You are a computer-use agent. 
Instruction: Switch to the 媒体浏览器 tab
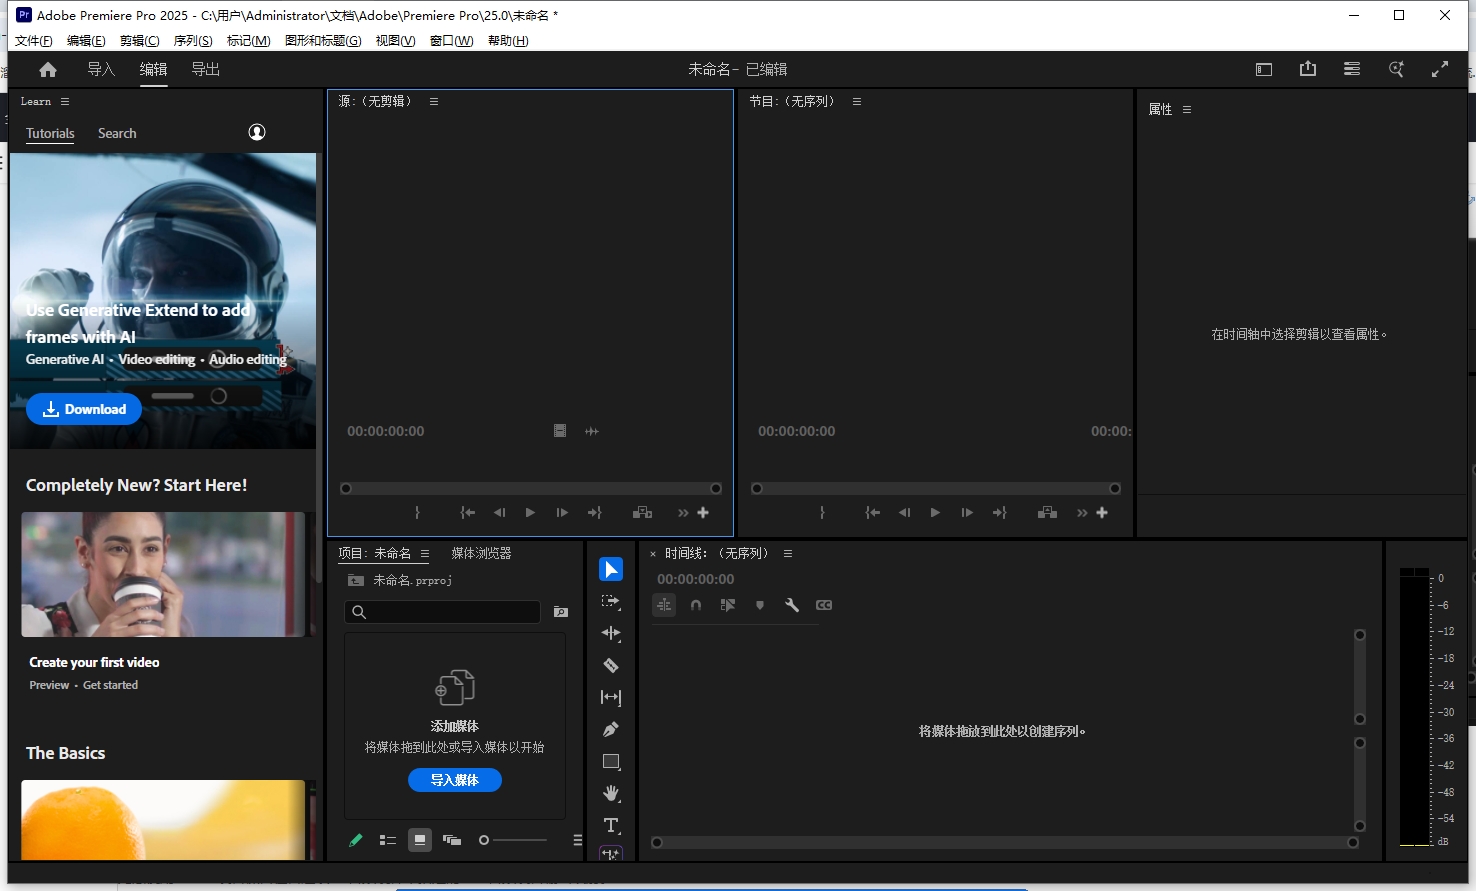(x=481, y=552)
